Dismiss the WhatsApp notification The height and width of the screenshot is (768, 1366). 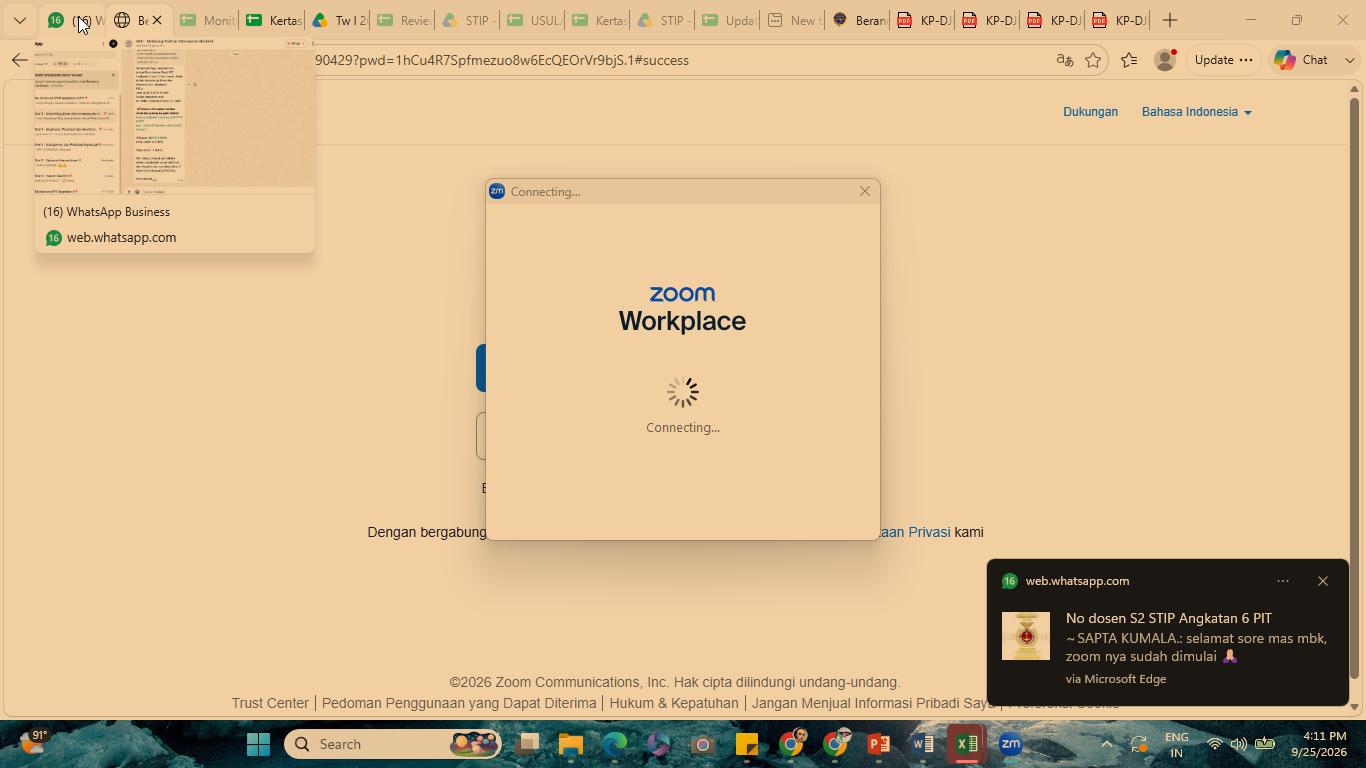click(1323, 581)
